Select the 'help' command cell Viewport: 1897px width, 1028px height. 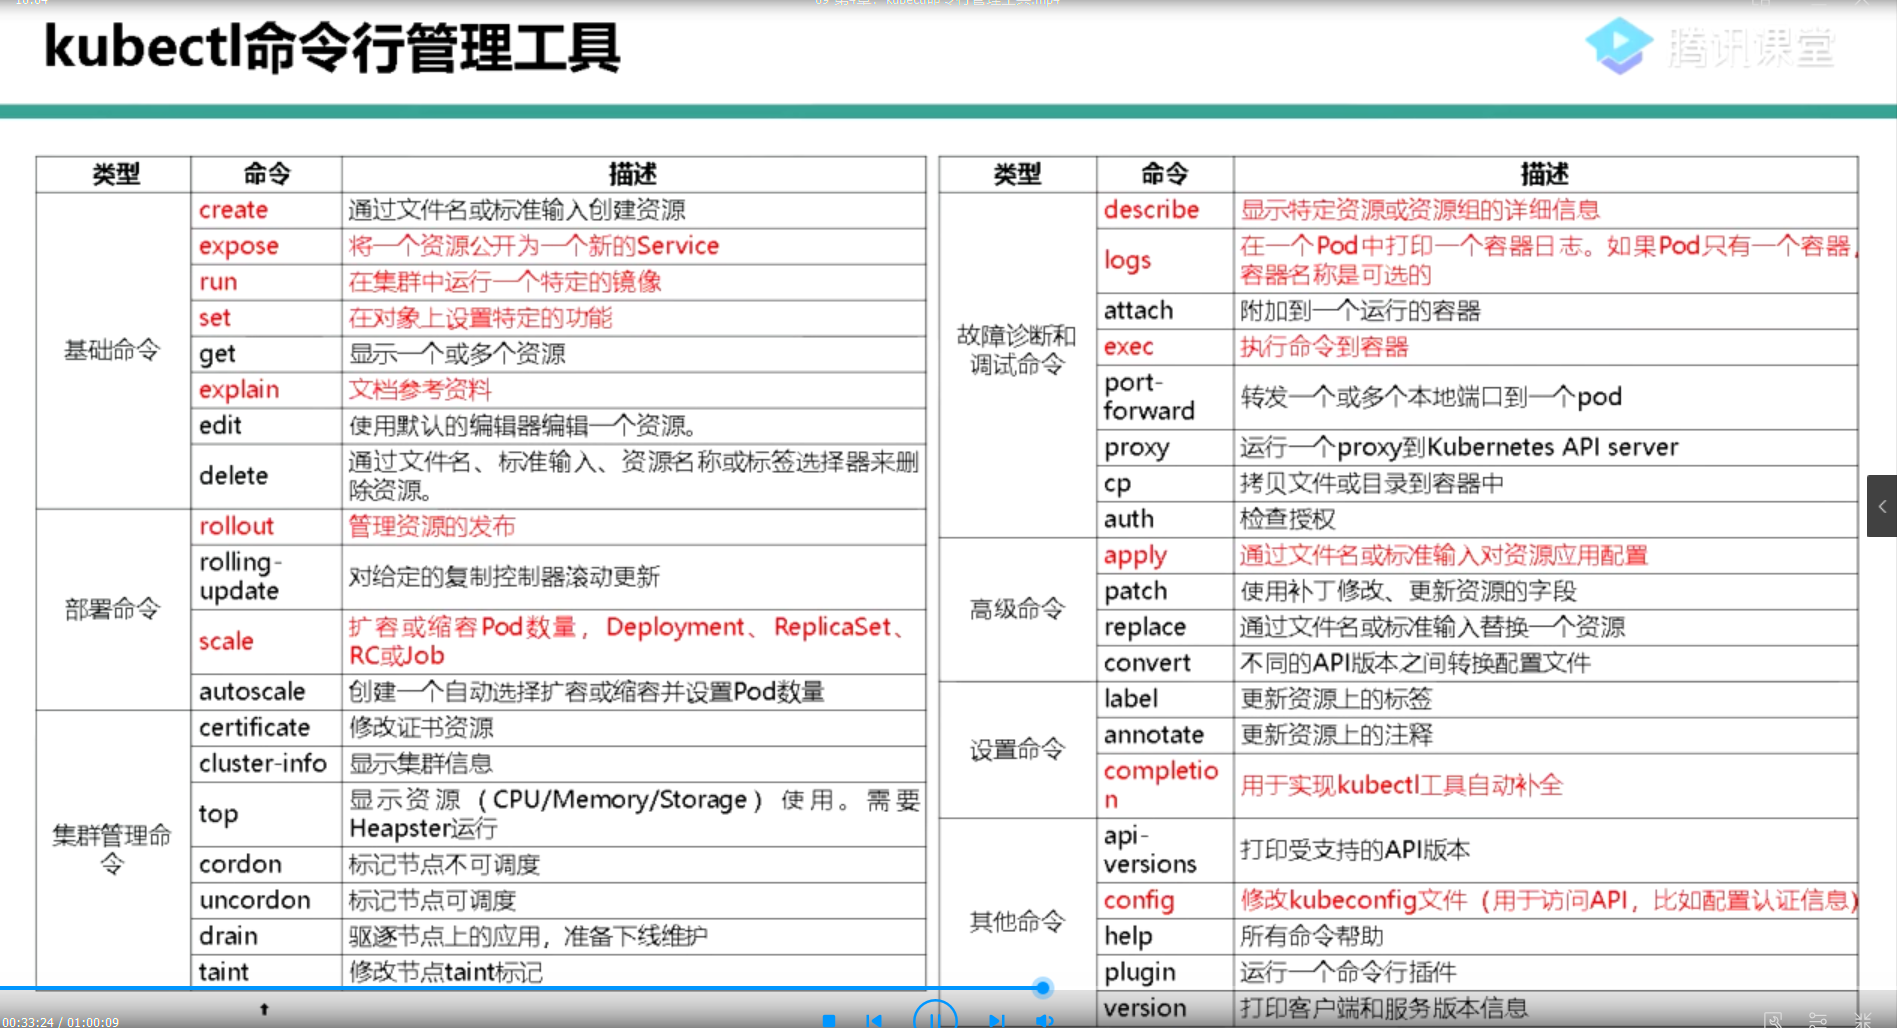pos(1165,937)
